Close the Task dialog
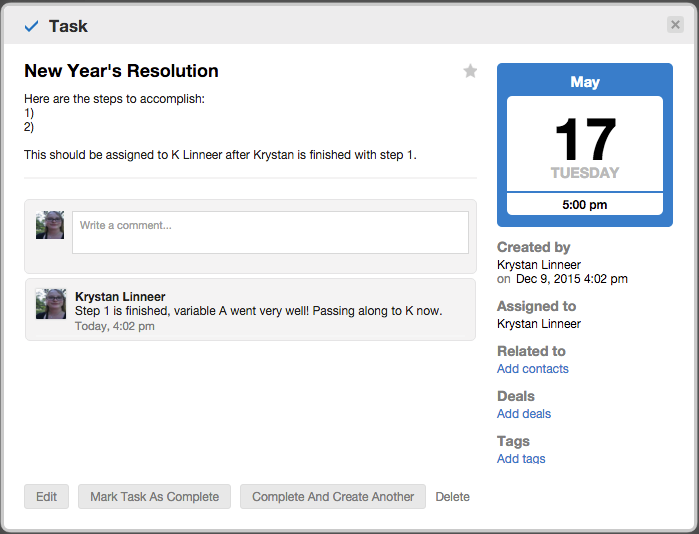The image size is (699, 534). 675,25
